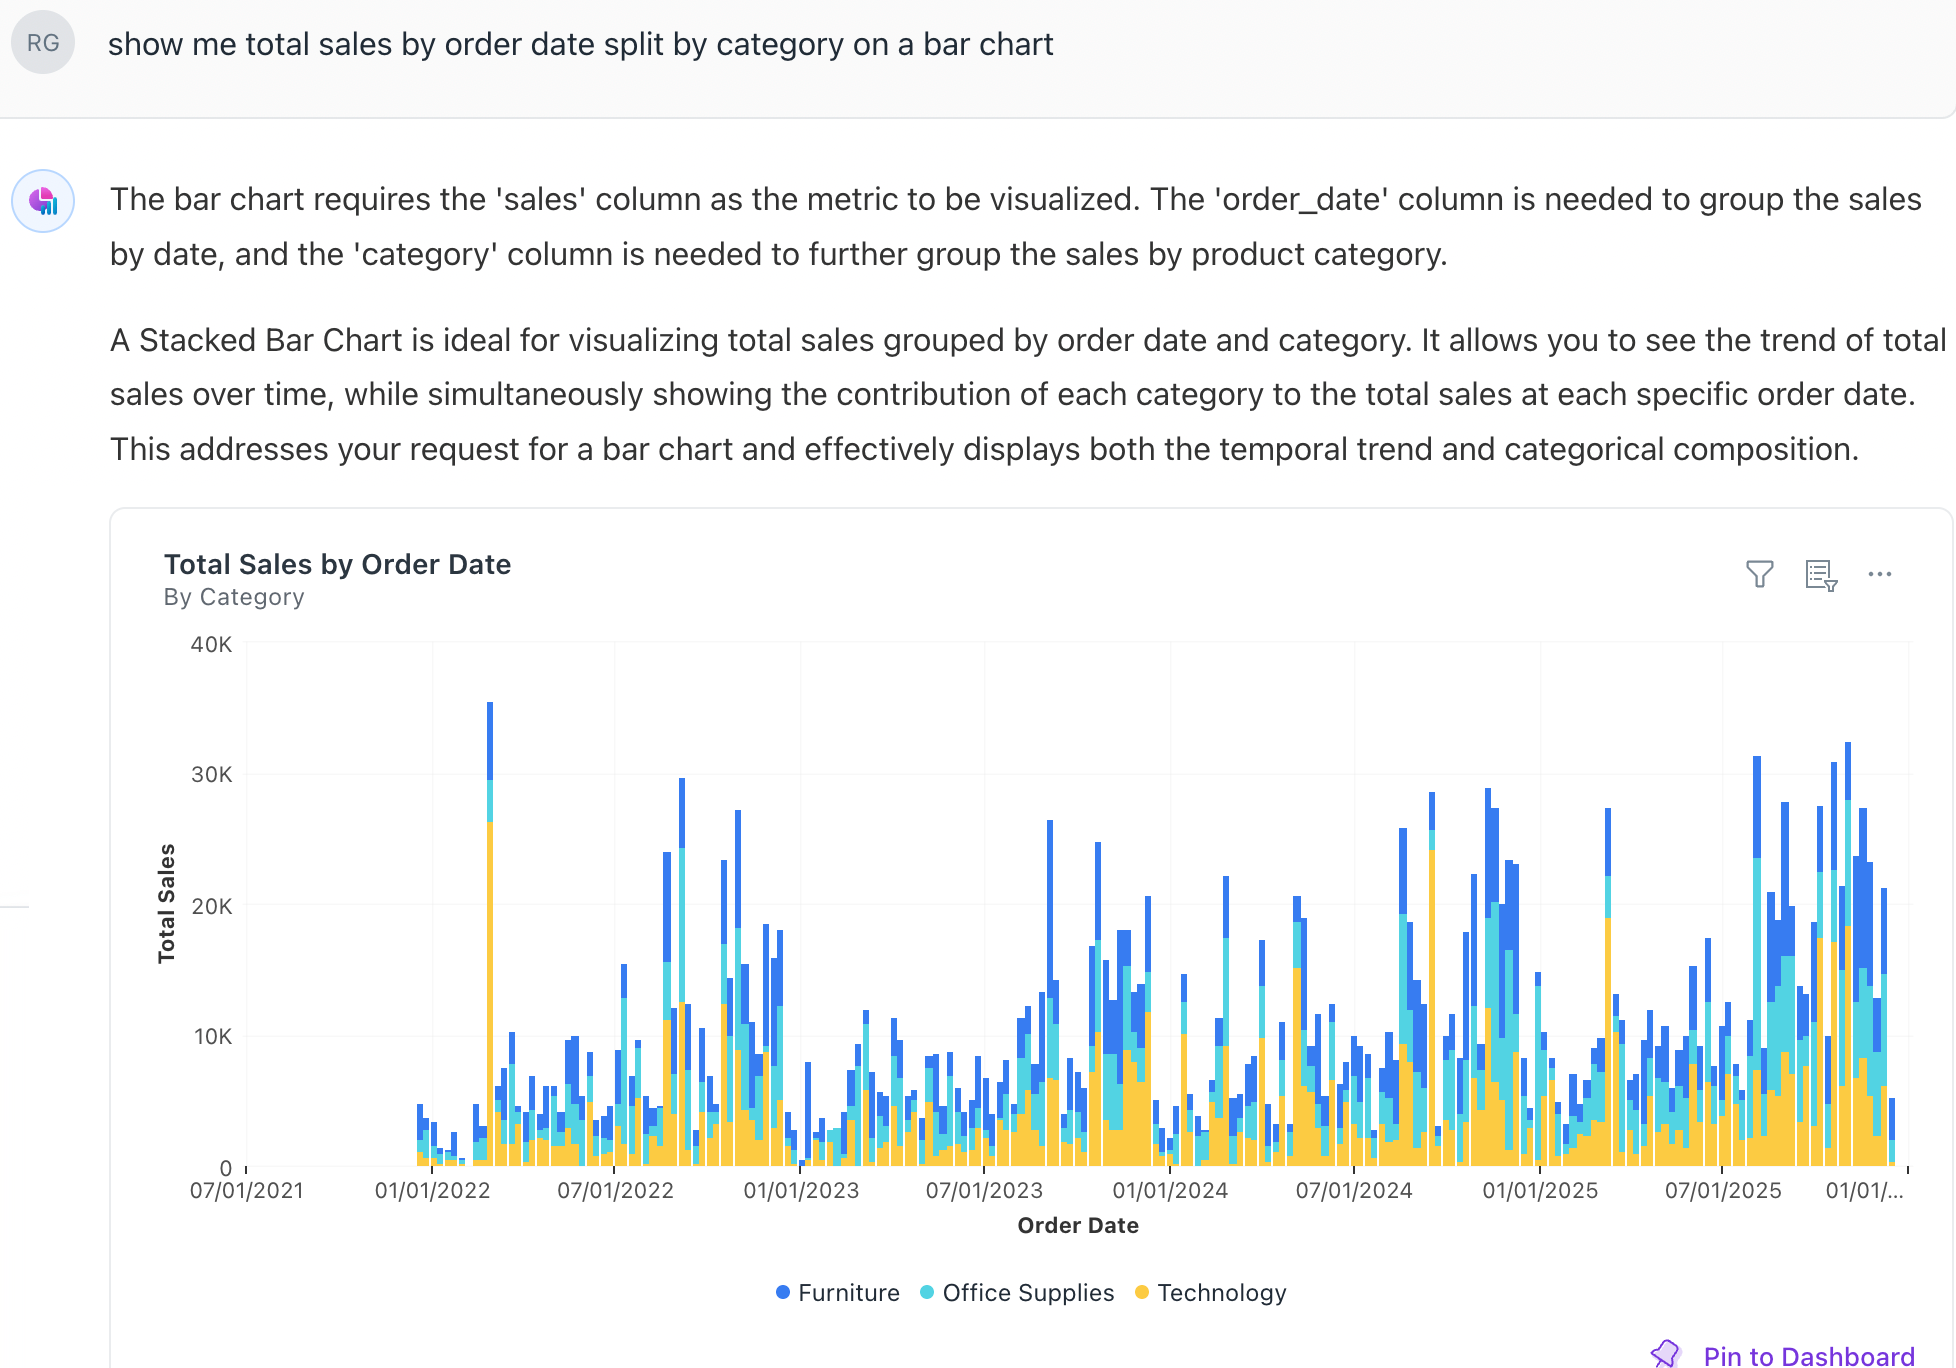This screenshot has width=1956, height=1368.
Task: Click the pin icon beside Pin to Dashboard
Action: [1666, 1354]
